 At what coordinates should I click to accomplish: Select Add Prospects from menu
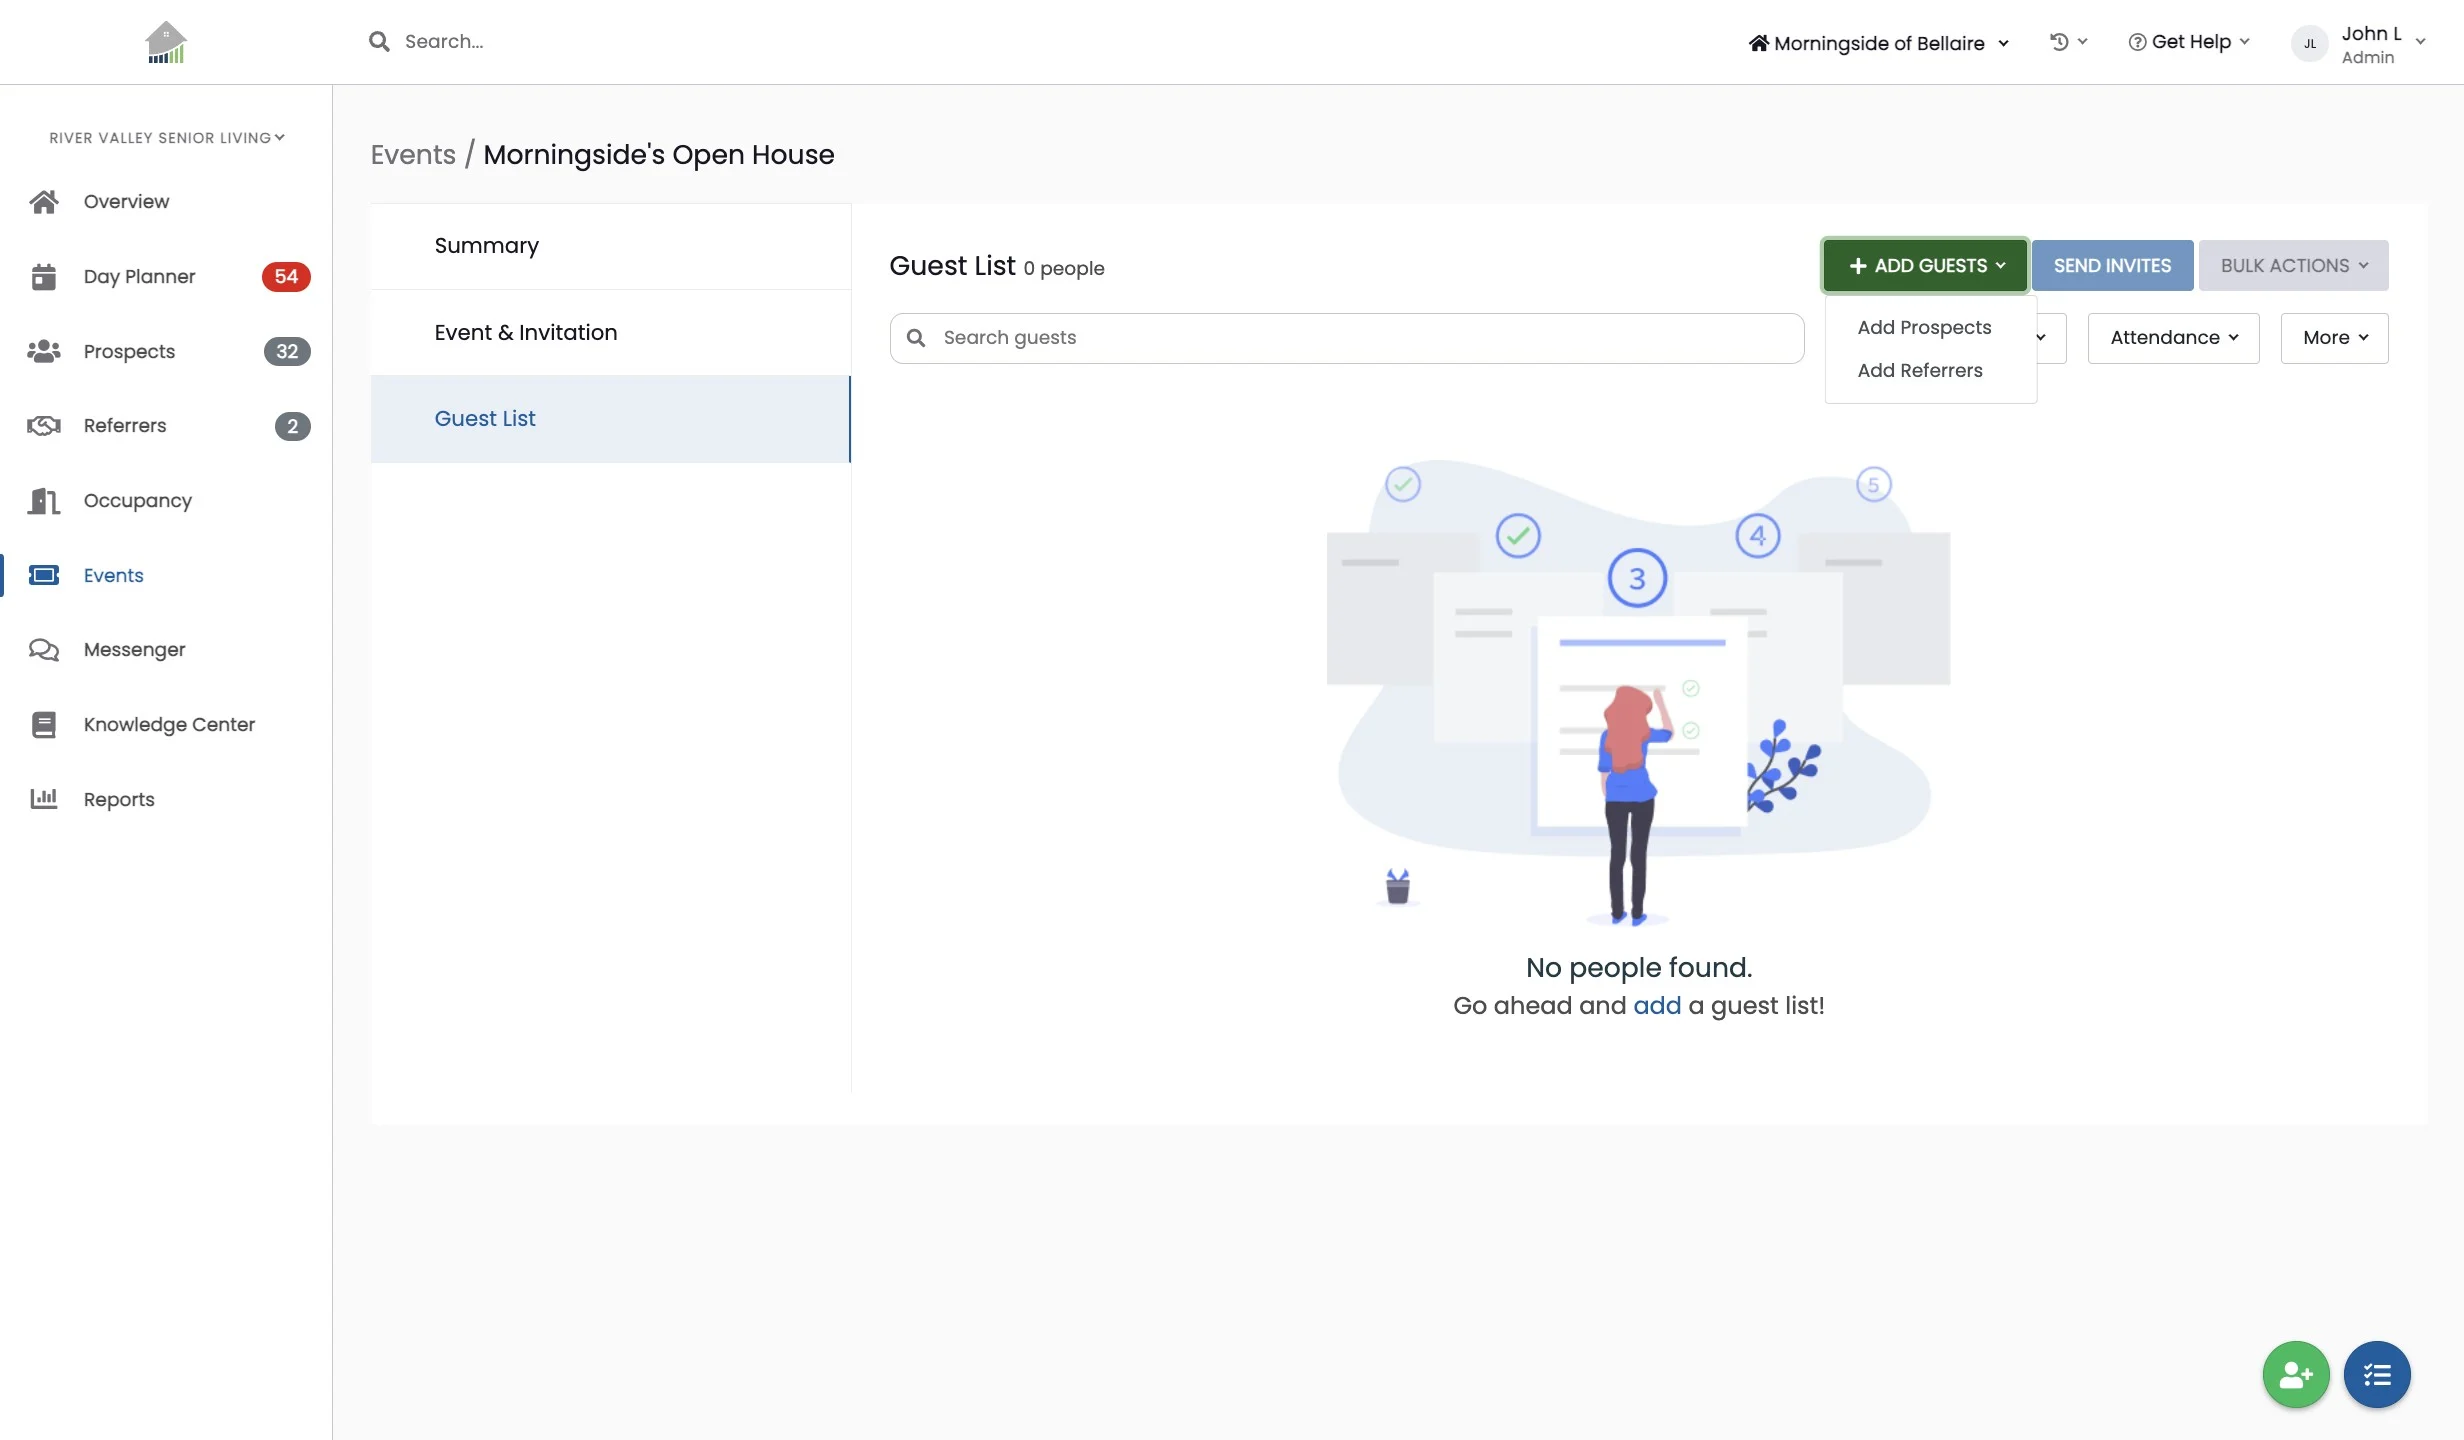click(1923, 328)
